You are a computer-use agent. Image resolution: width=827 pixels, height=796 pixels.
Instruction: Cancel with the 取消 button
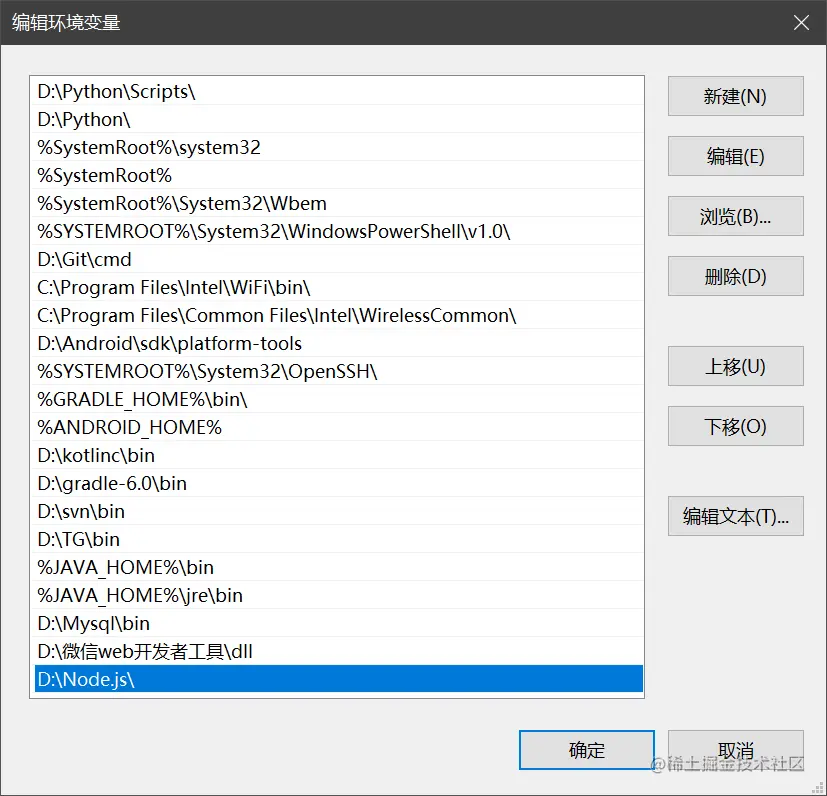click(735, 750)
